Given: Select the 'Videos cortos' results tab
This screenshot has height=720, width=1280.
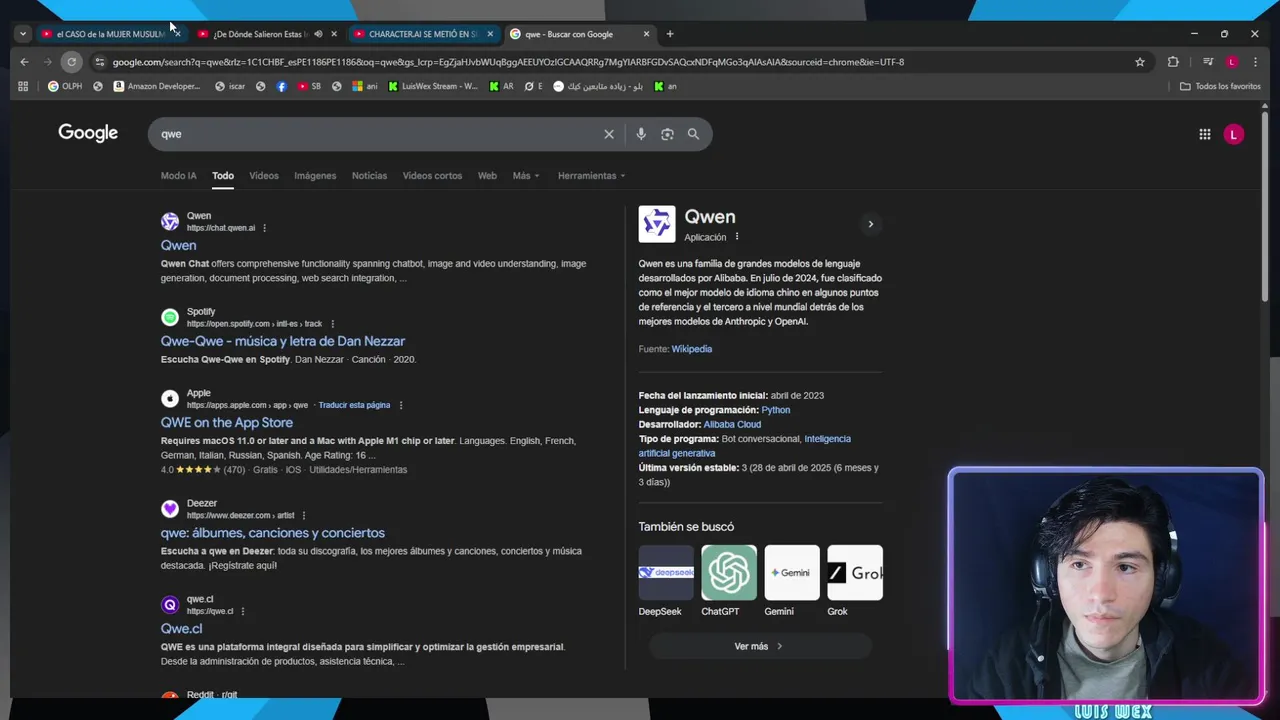Looking at the screenshot, I should click(x=432, y=176).
